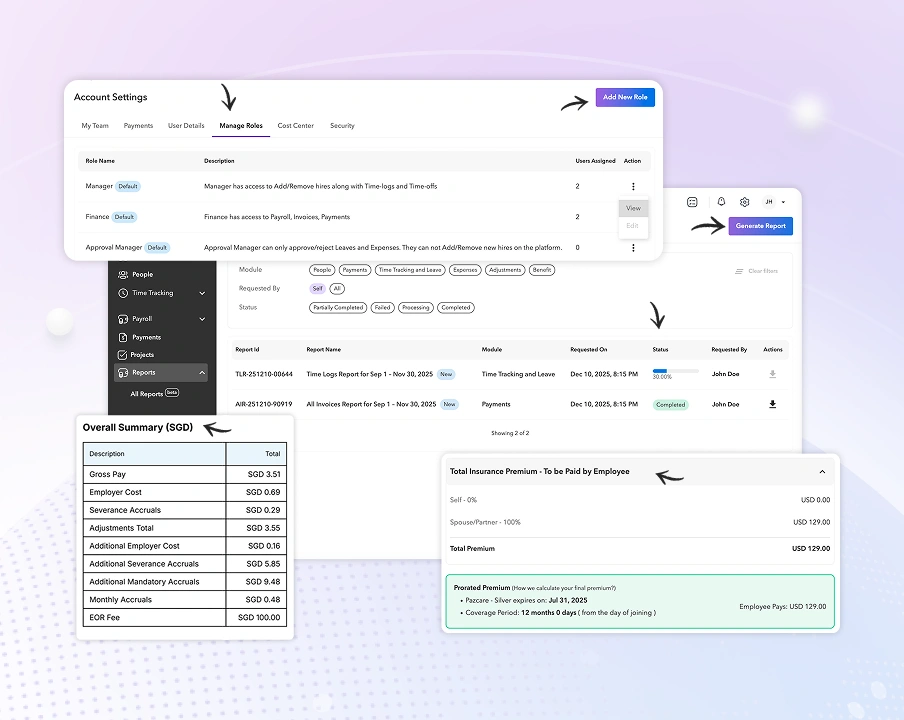Click the Report Name column header
The width and height of the screenshot is (904, 720).
324,350
